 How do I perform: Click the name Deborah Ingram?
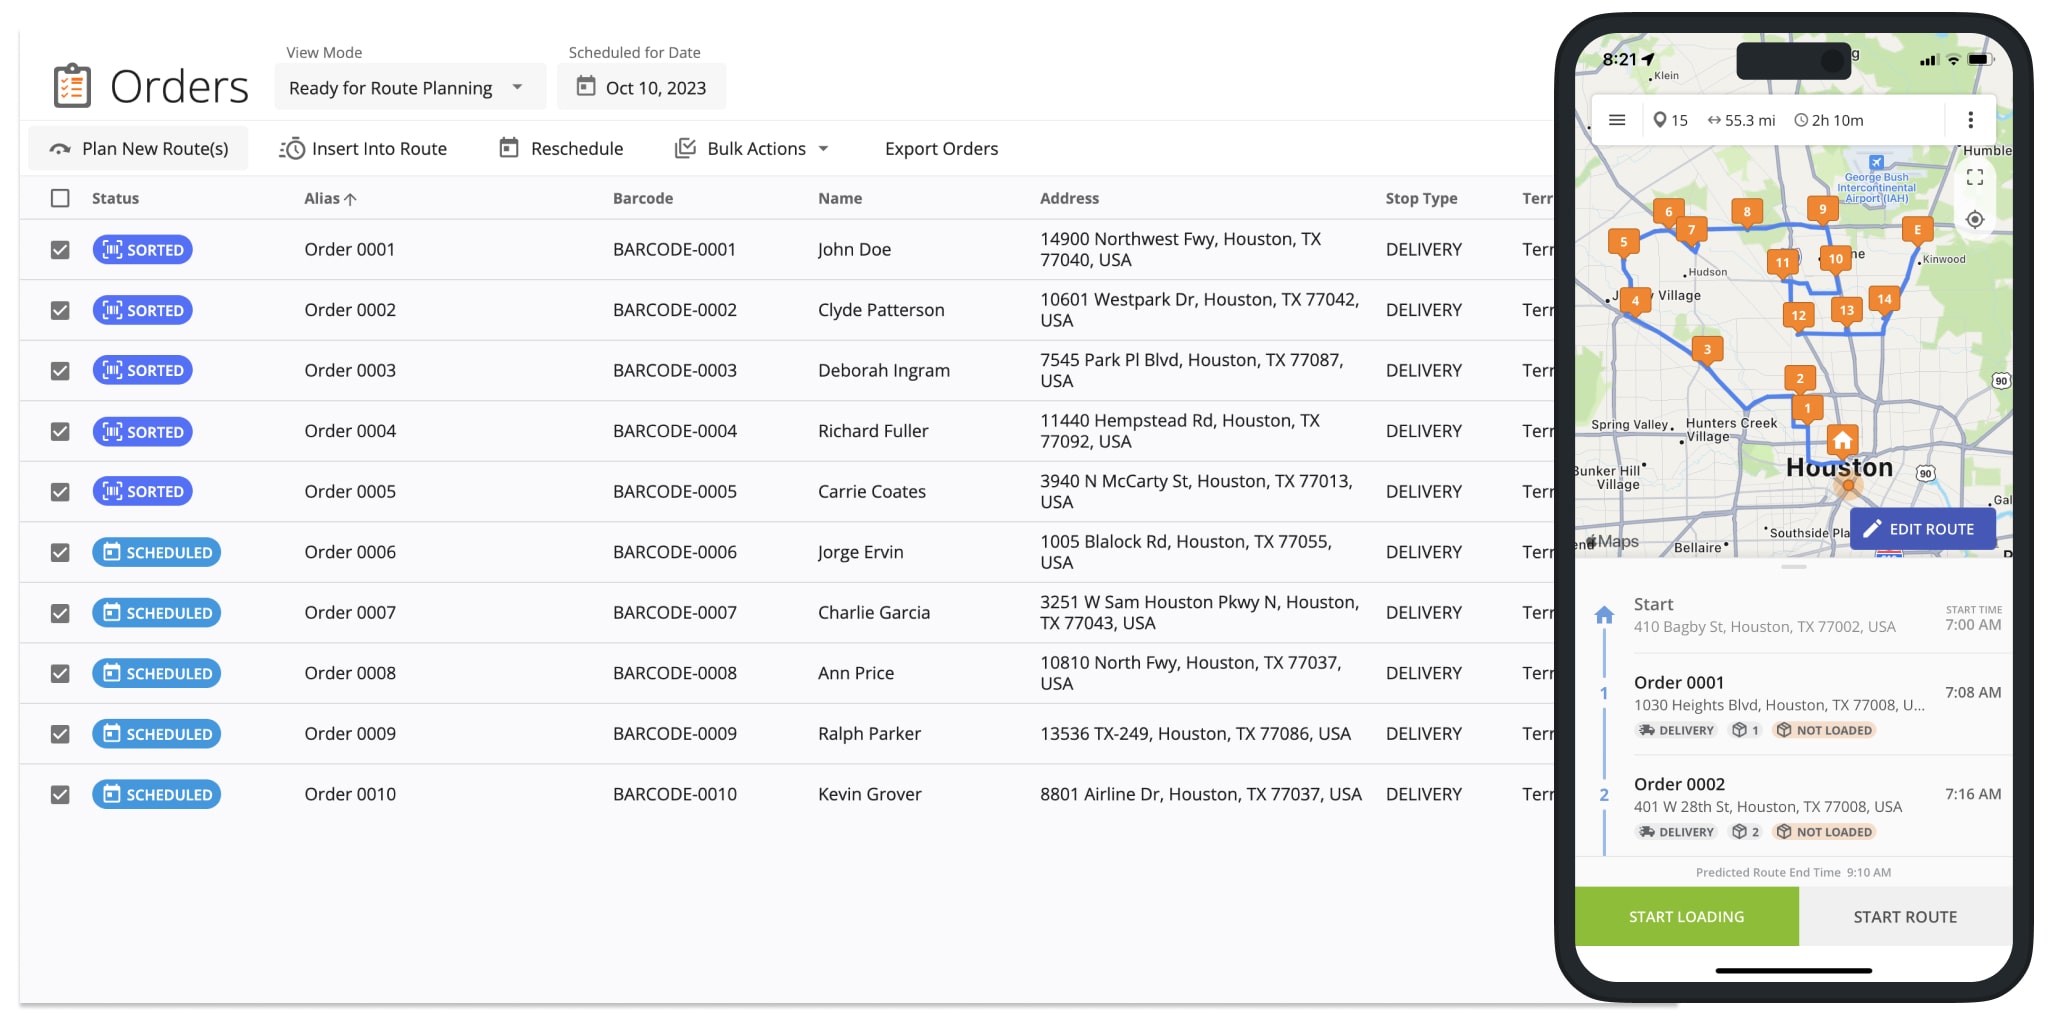pyautogui.click(x=884, y=370)
